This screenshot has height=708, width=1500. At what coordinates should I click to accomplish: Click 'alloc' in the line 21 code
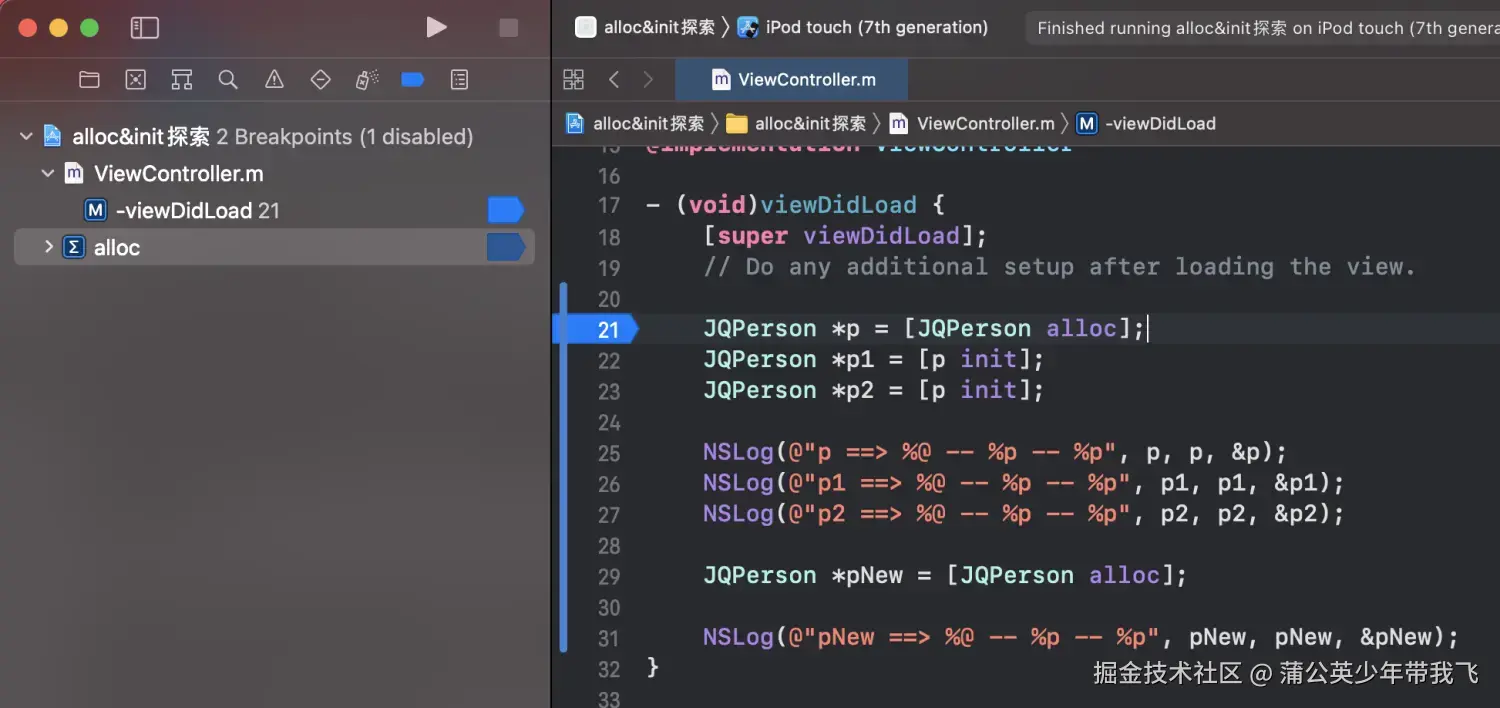(1082, 328)
